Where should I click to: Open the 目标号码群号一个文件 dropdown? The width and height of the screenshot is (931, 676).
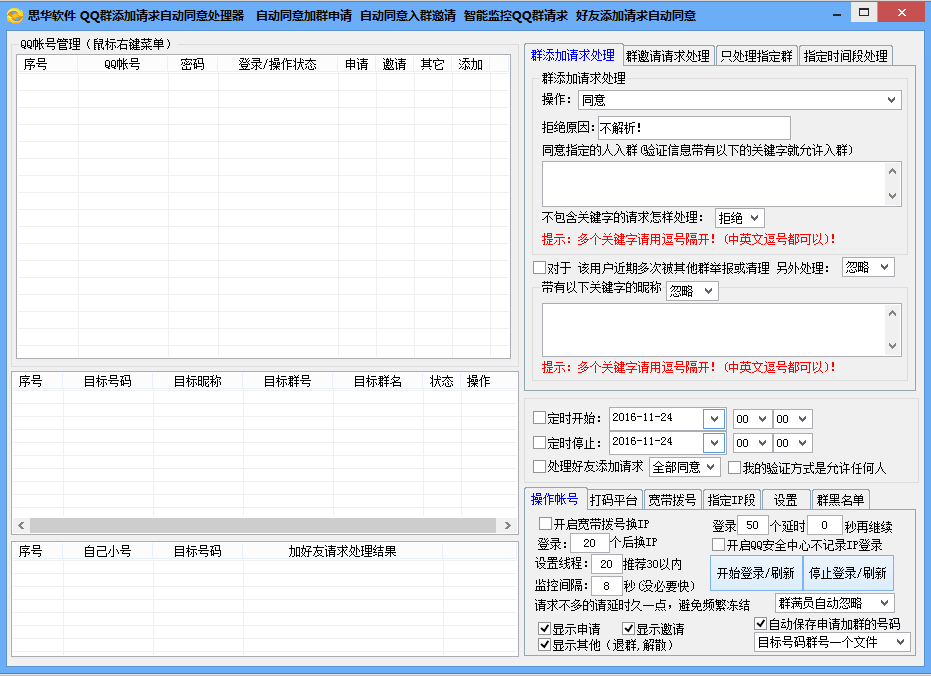832,642
